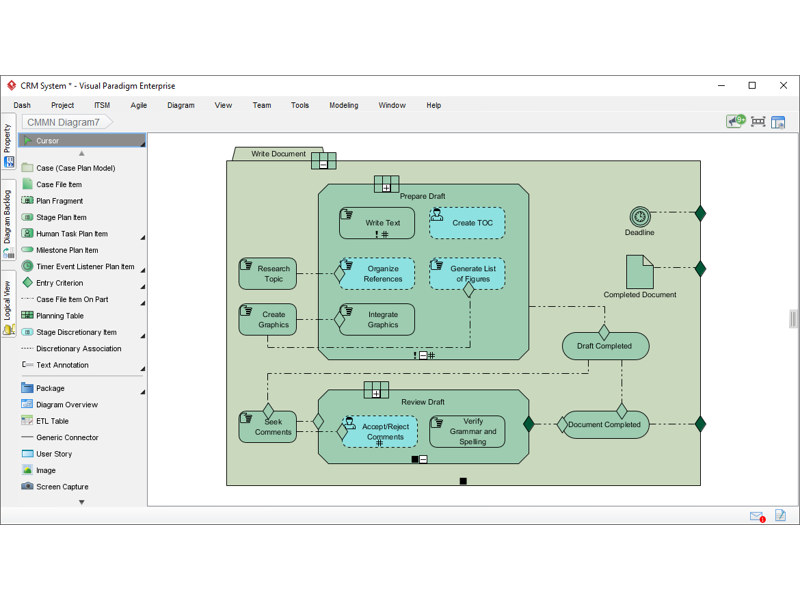
Task: Select the Deadline timer event
Action: (640, 216)
